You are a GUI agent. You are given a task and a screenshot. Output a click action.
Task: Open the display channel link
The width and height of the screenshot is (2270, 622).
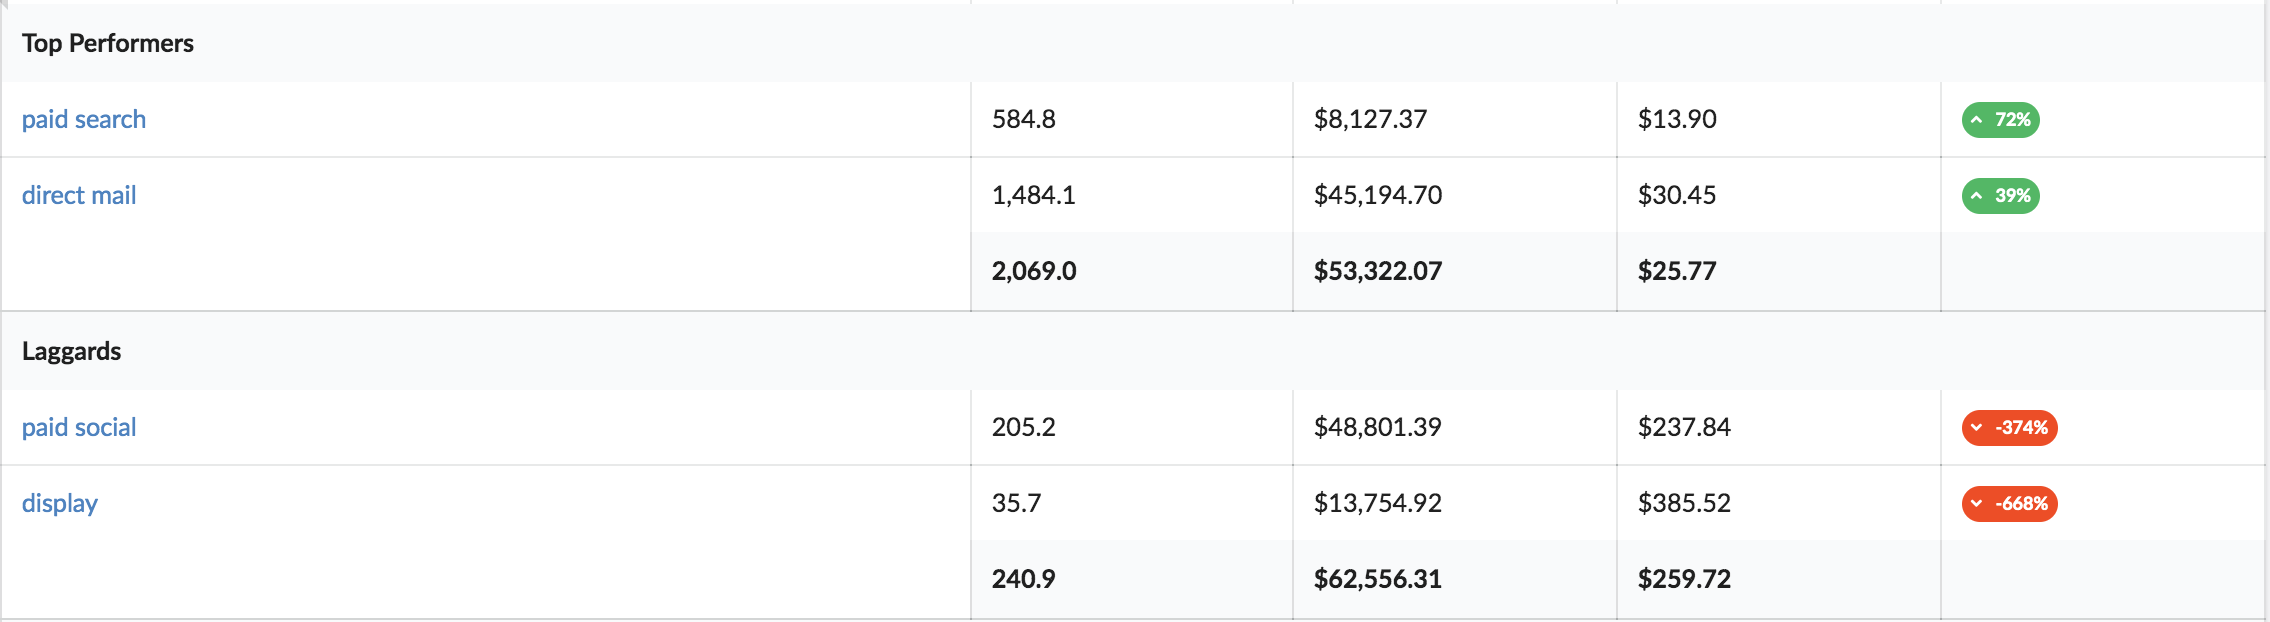(x=60, y=503)
